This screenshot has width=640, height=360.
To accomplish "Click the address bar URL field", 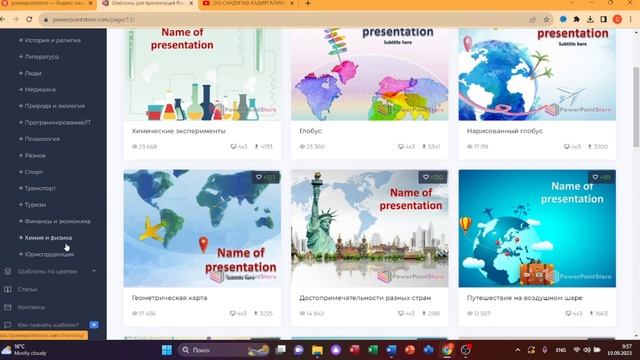I will (x=286, y=20).
